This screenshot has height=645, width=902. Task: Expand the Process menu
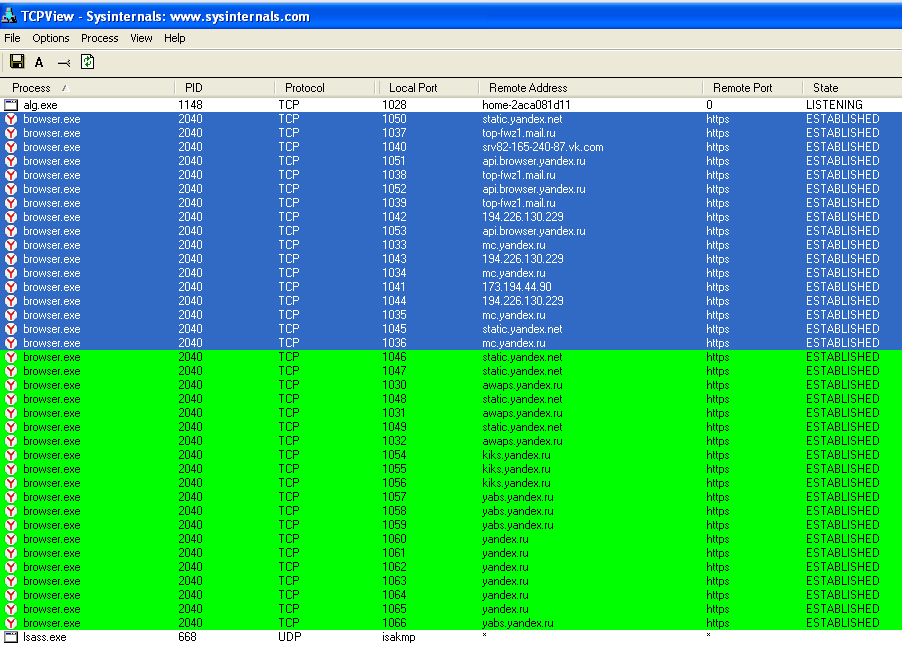point(100,38)
